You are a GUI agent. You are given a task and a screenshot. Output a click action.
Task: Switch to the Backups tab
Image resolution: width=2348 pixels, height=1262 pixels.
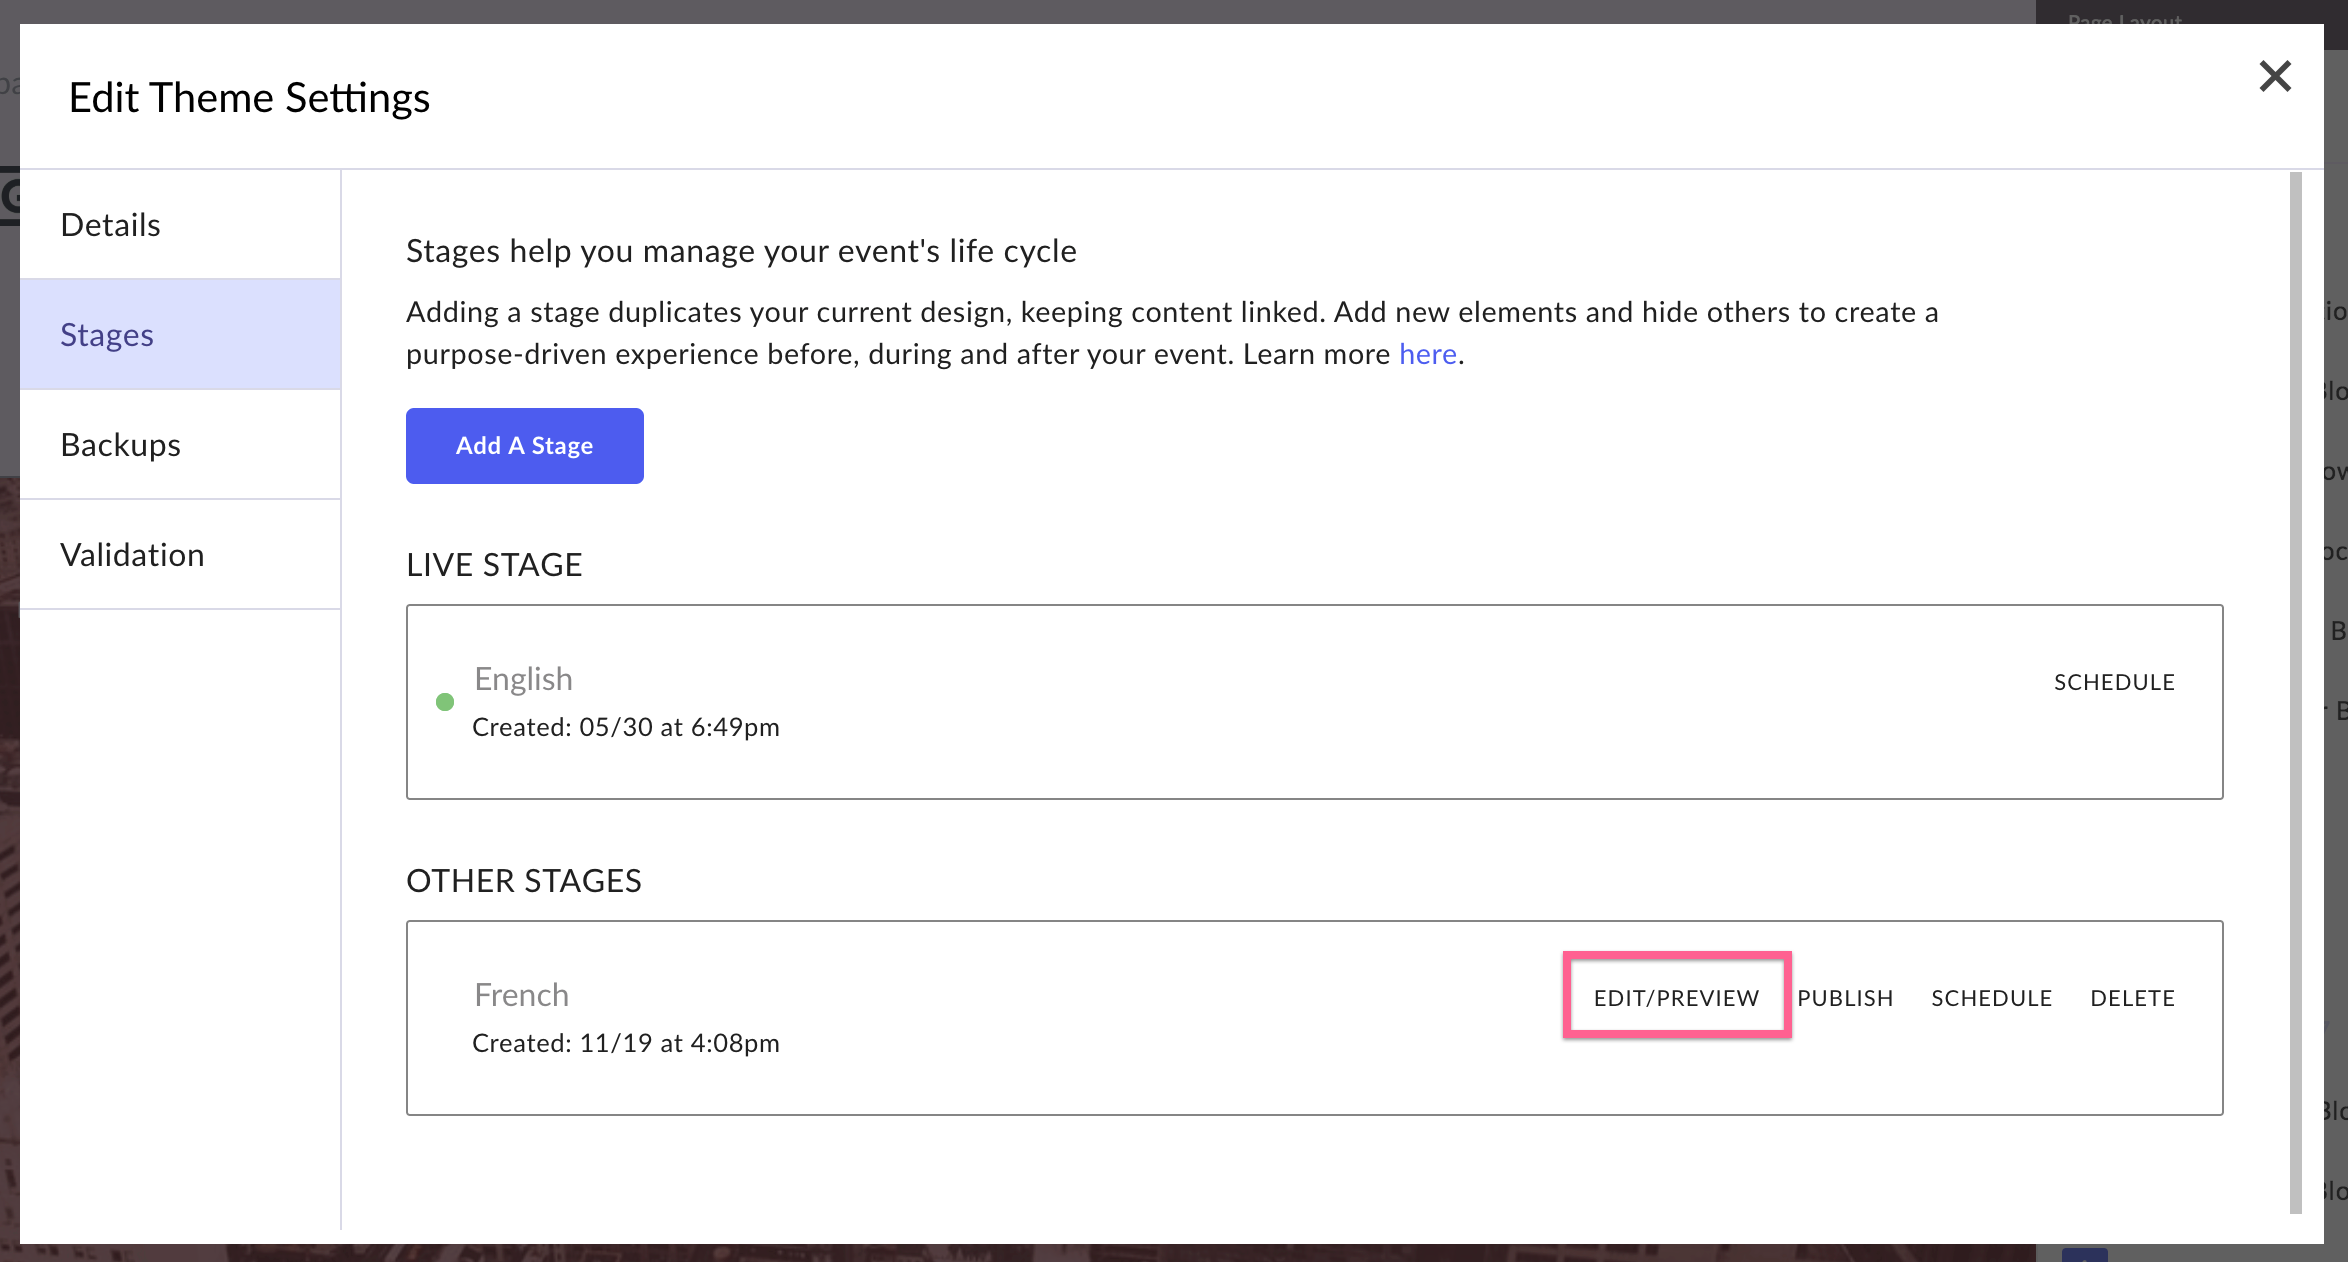pyautogui.click(x=180, y=445)
